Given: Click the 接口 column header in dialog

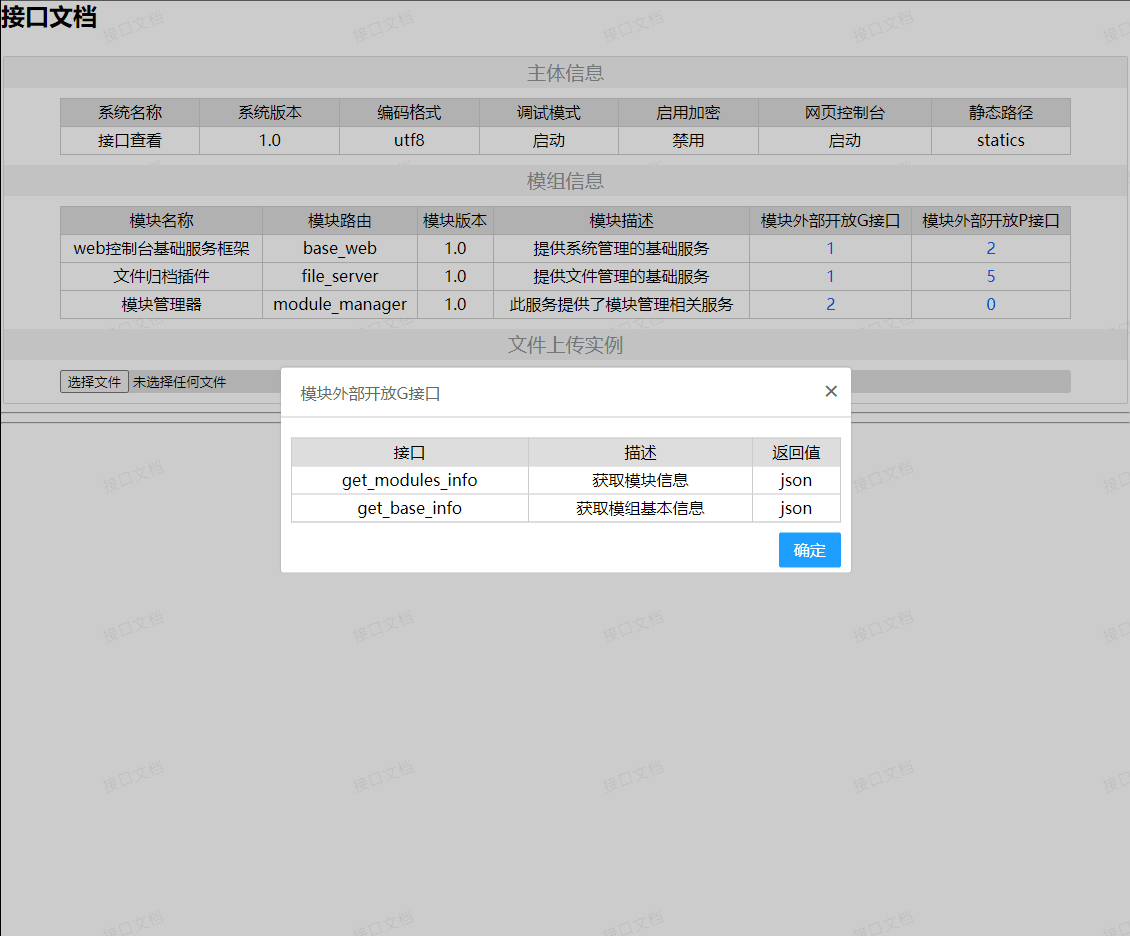Looking at the screenshot, I should (x=409, y=453).
